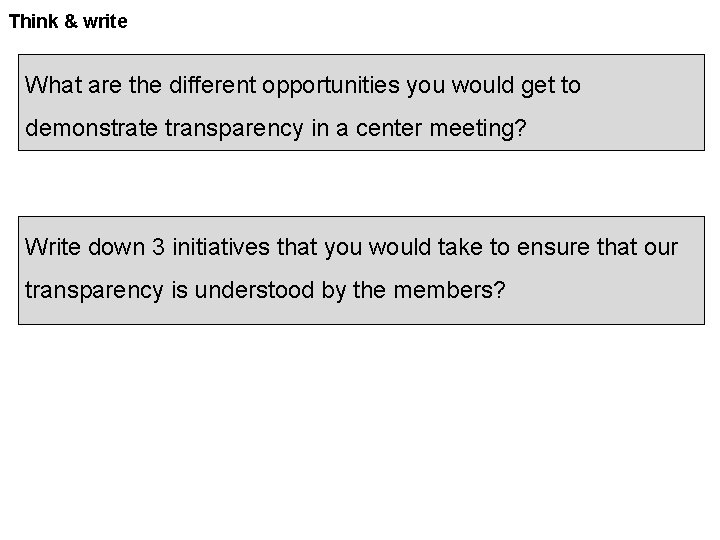Click the ampersand in the slide title
720x540 pixels.
[x=71, y=22]
